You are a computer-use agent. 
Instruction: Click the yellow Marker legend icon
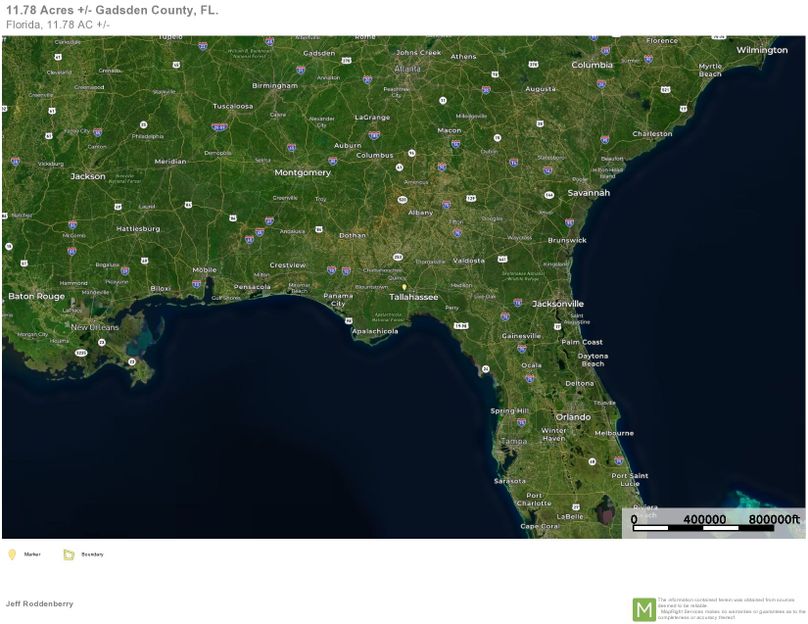(x=12, y=554)
